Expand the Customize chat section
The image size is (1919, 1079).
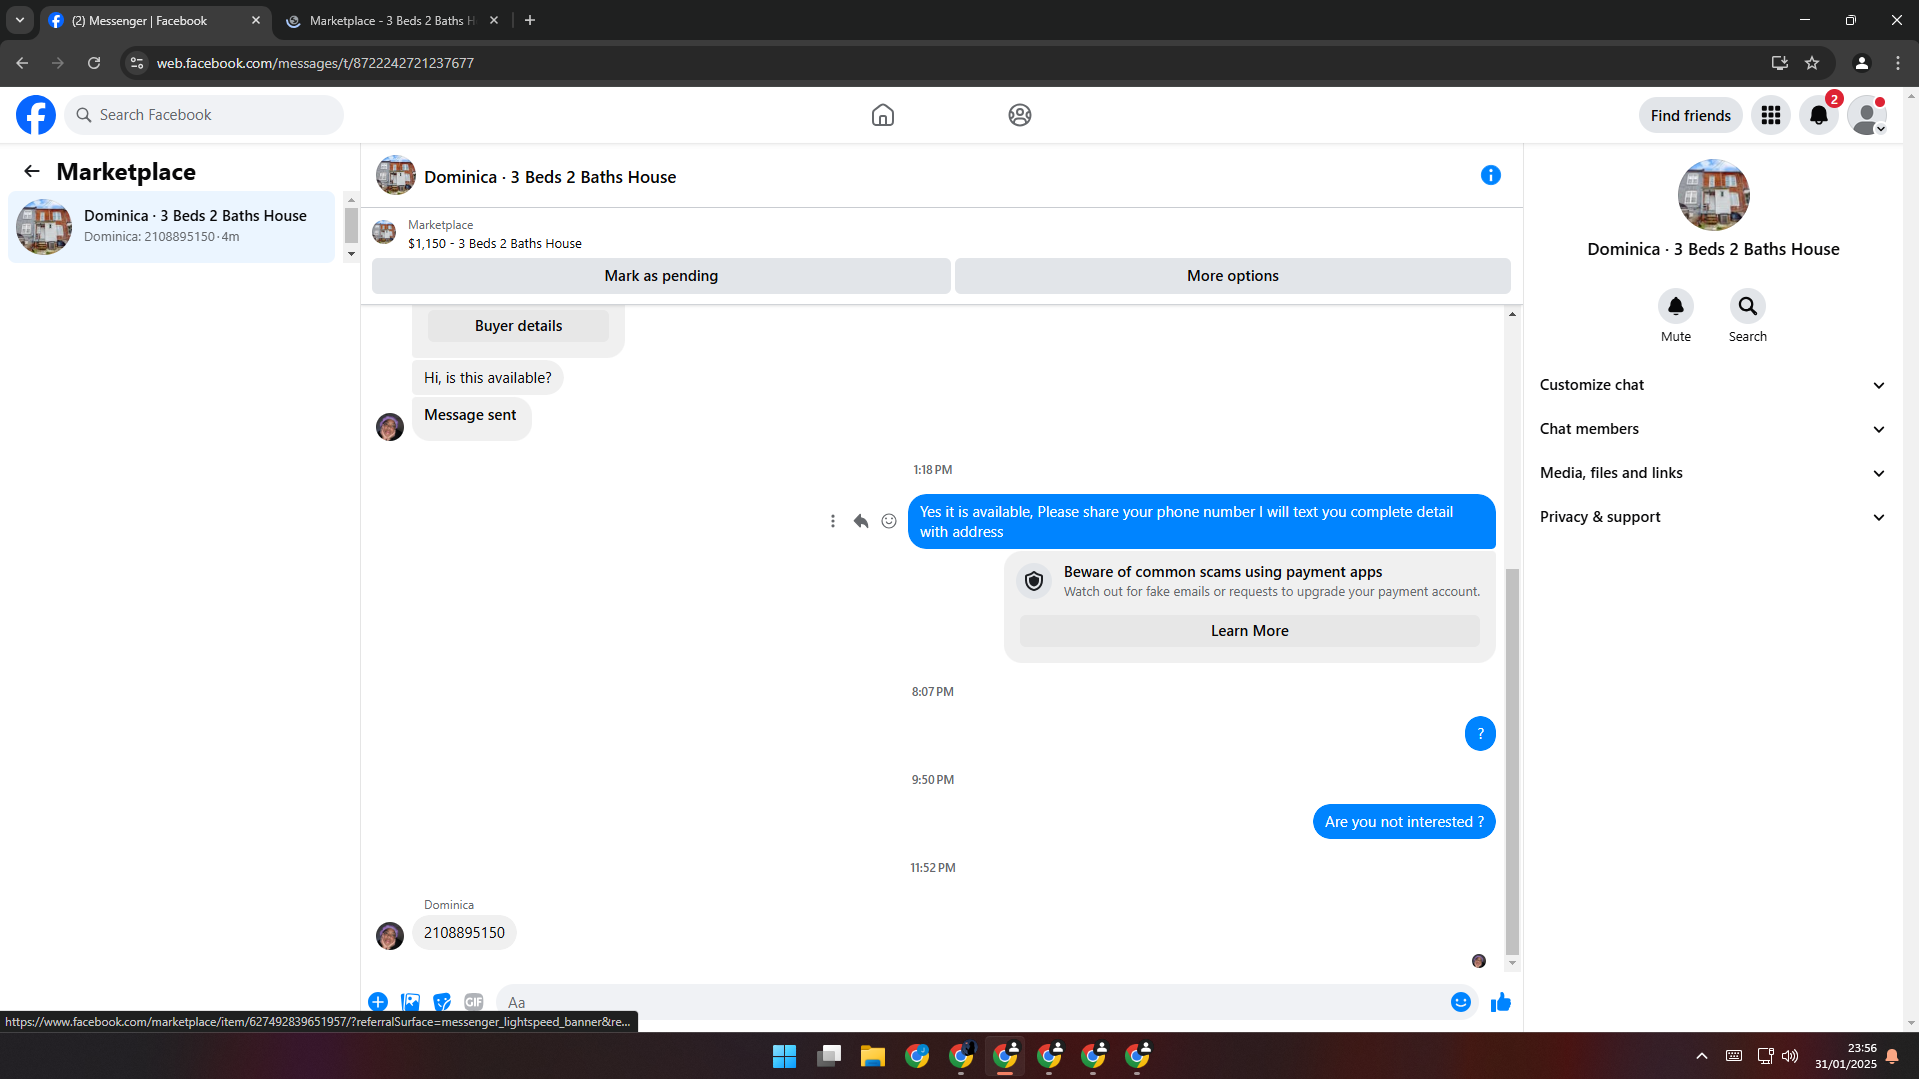coord(1713,385)
